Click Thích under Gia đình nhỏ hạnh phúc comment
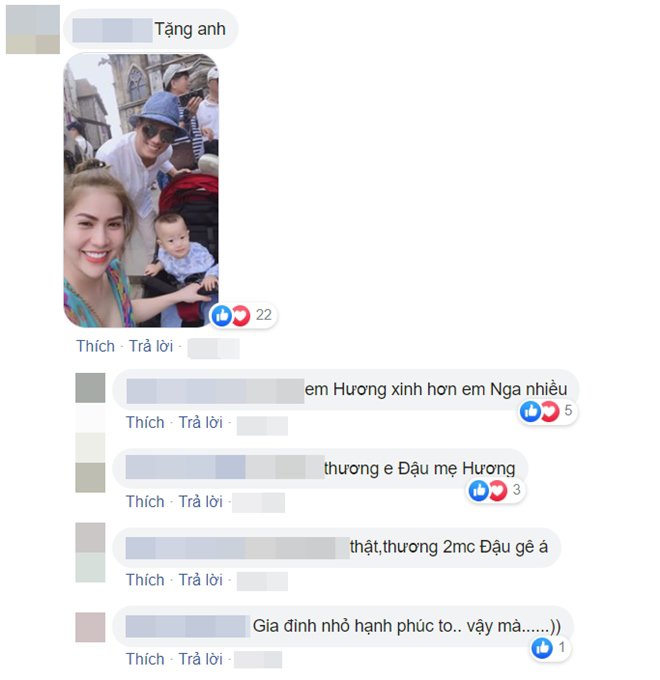Viewport: 660px width, 680px height. point(145,659)
